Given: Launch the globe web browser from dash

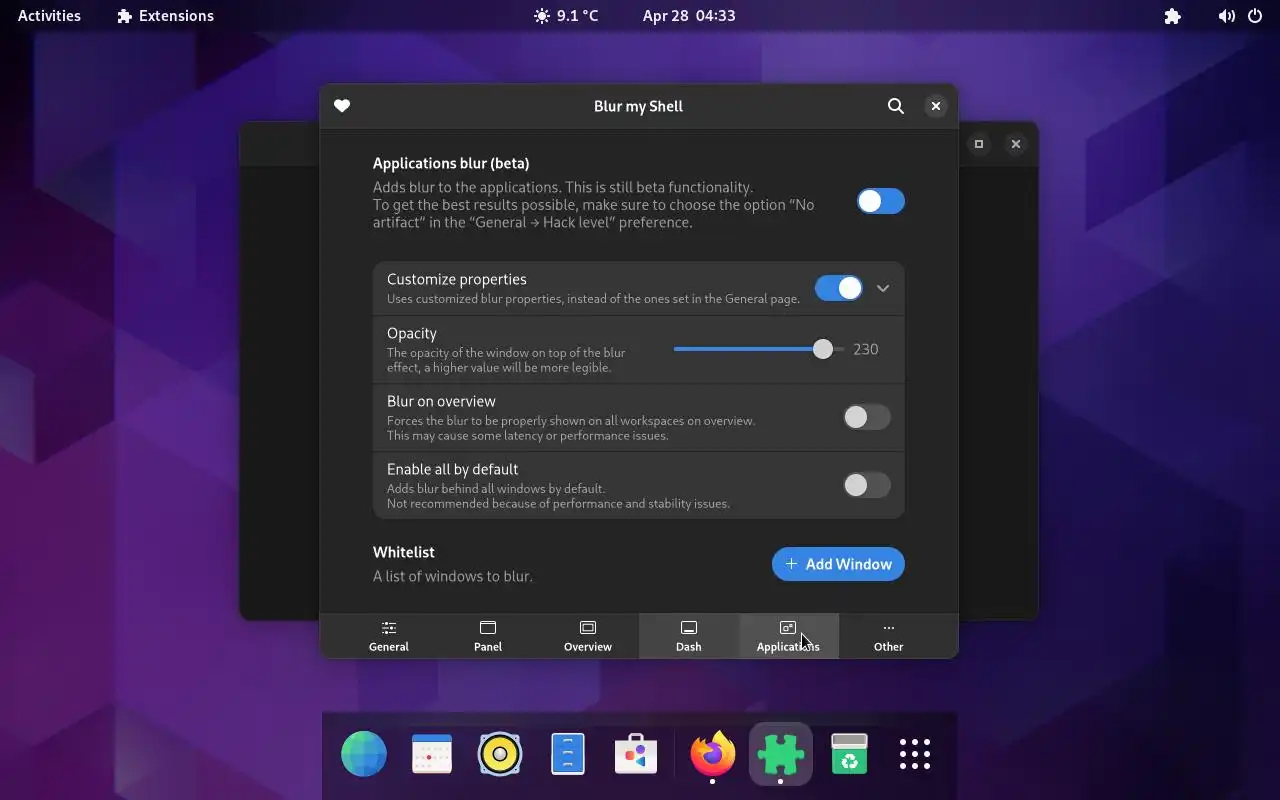Looking at the screenshot, I should coord(364,754).
